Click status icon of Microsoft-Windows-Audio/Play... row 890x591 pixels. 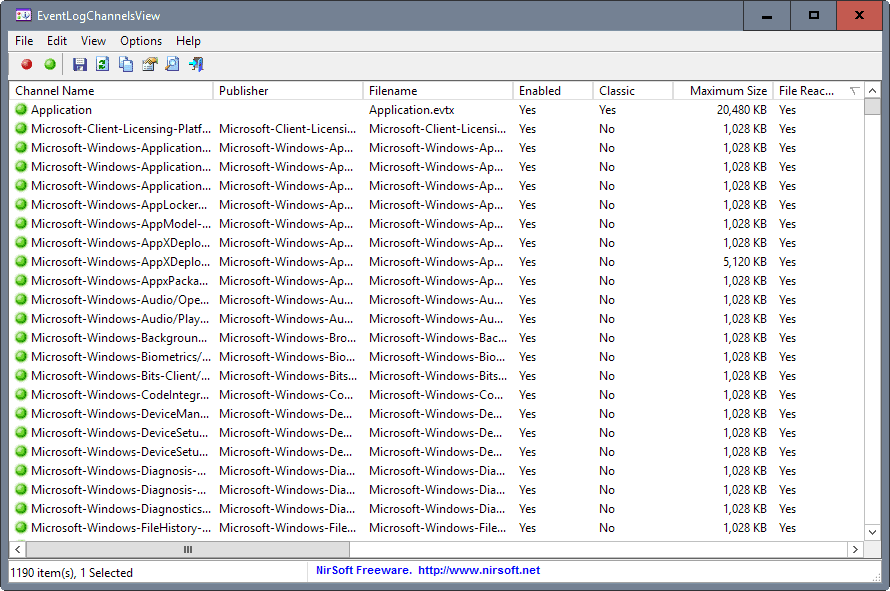pos(21,318)
